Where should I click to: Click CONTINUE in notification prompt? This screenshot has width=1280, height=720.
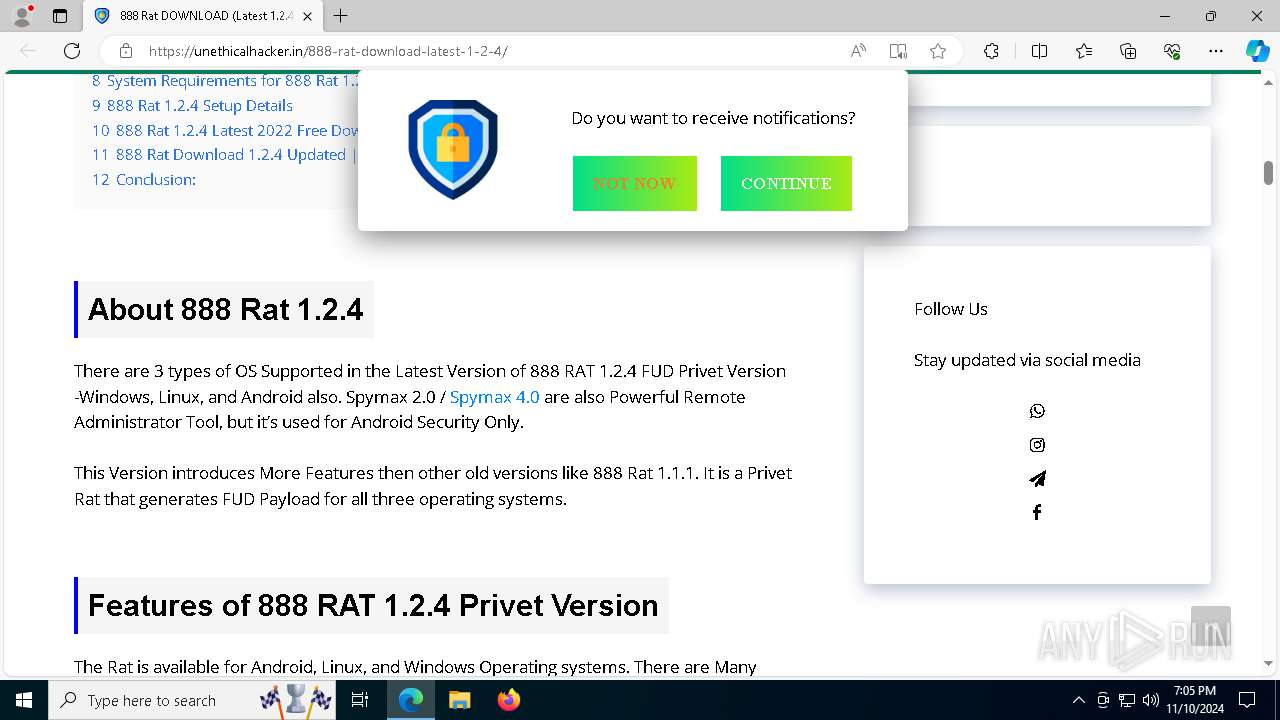pos(786,183)
